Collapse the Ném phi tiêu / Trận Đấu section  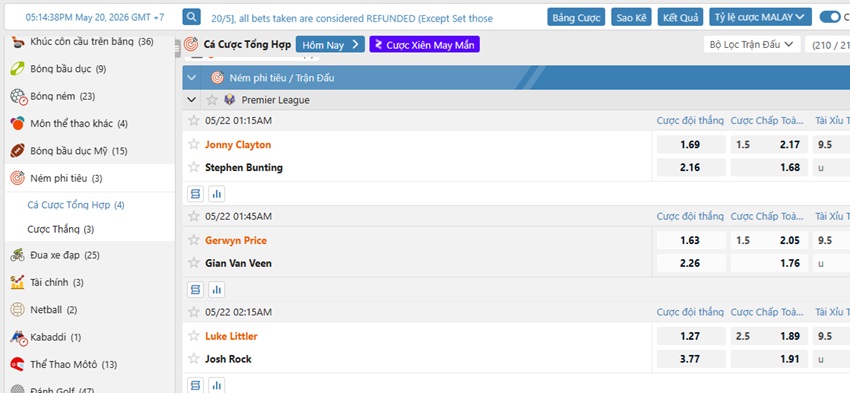(x=191, y=78)
